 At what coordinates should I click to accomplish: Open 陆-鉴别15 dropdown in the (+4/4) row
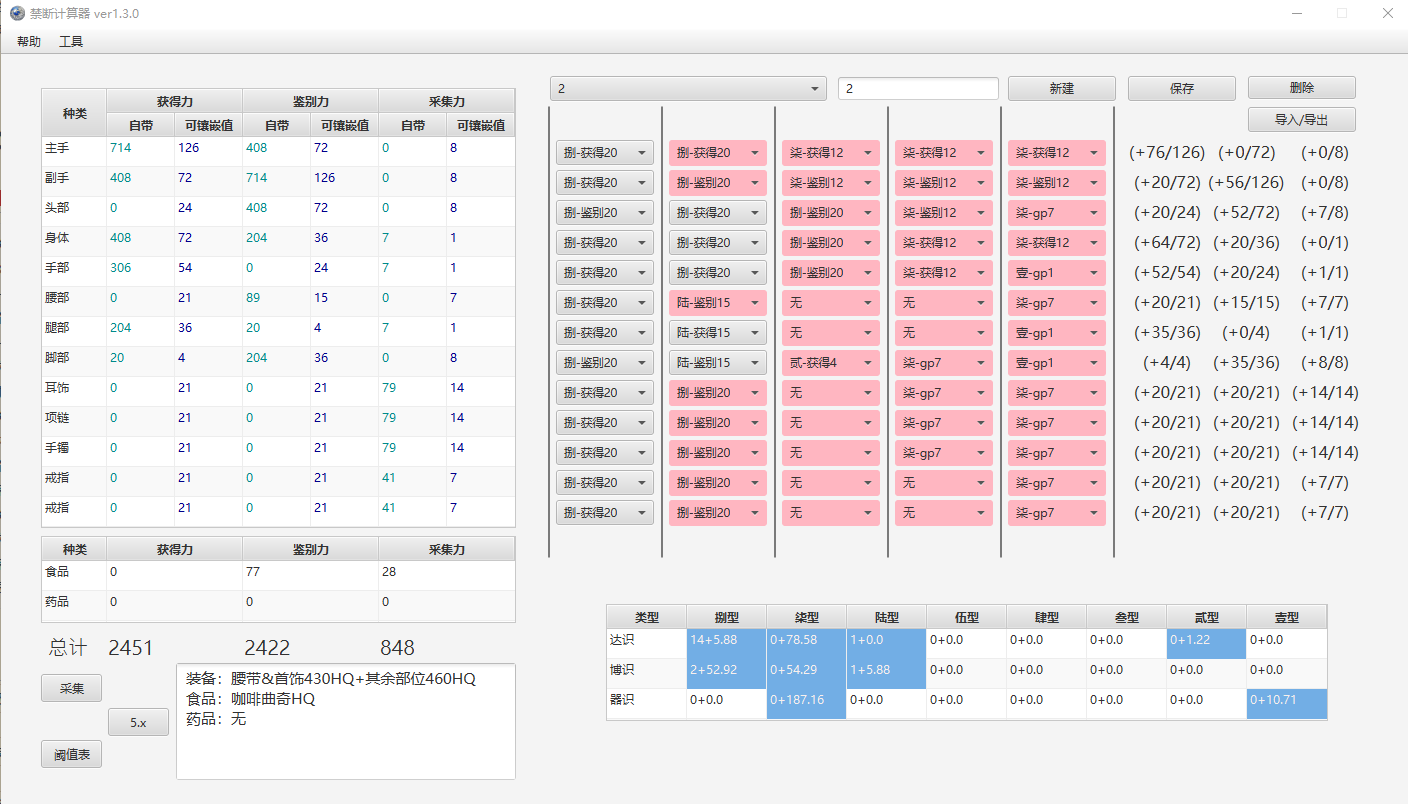[x=718, y=362]
